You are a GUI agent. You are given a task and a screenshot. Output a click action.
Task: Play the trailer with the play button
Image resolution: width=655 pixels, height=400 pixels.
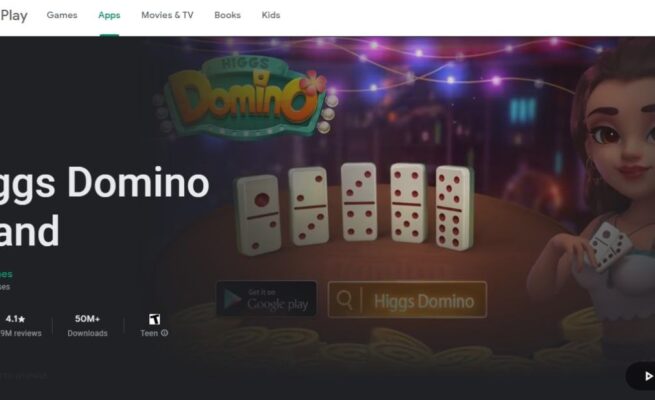coord(647,376)
